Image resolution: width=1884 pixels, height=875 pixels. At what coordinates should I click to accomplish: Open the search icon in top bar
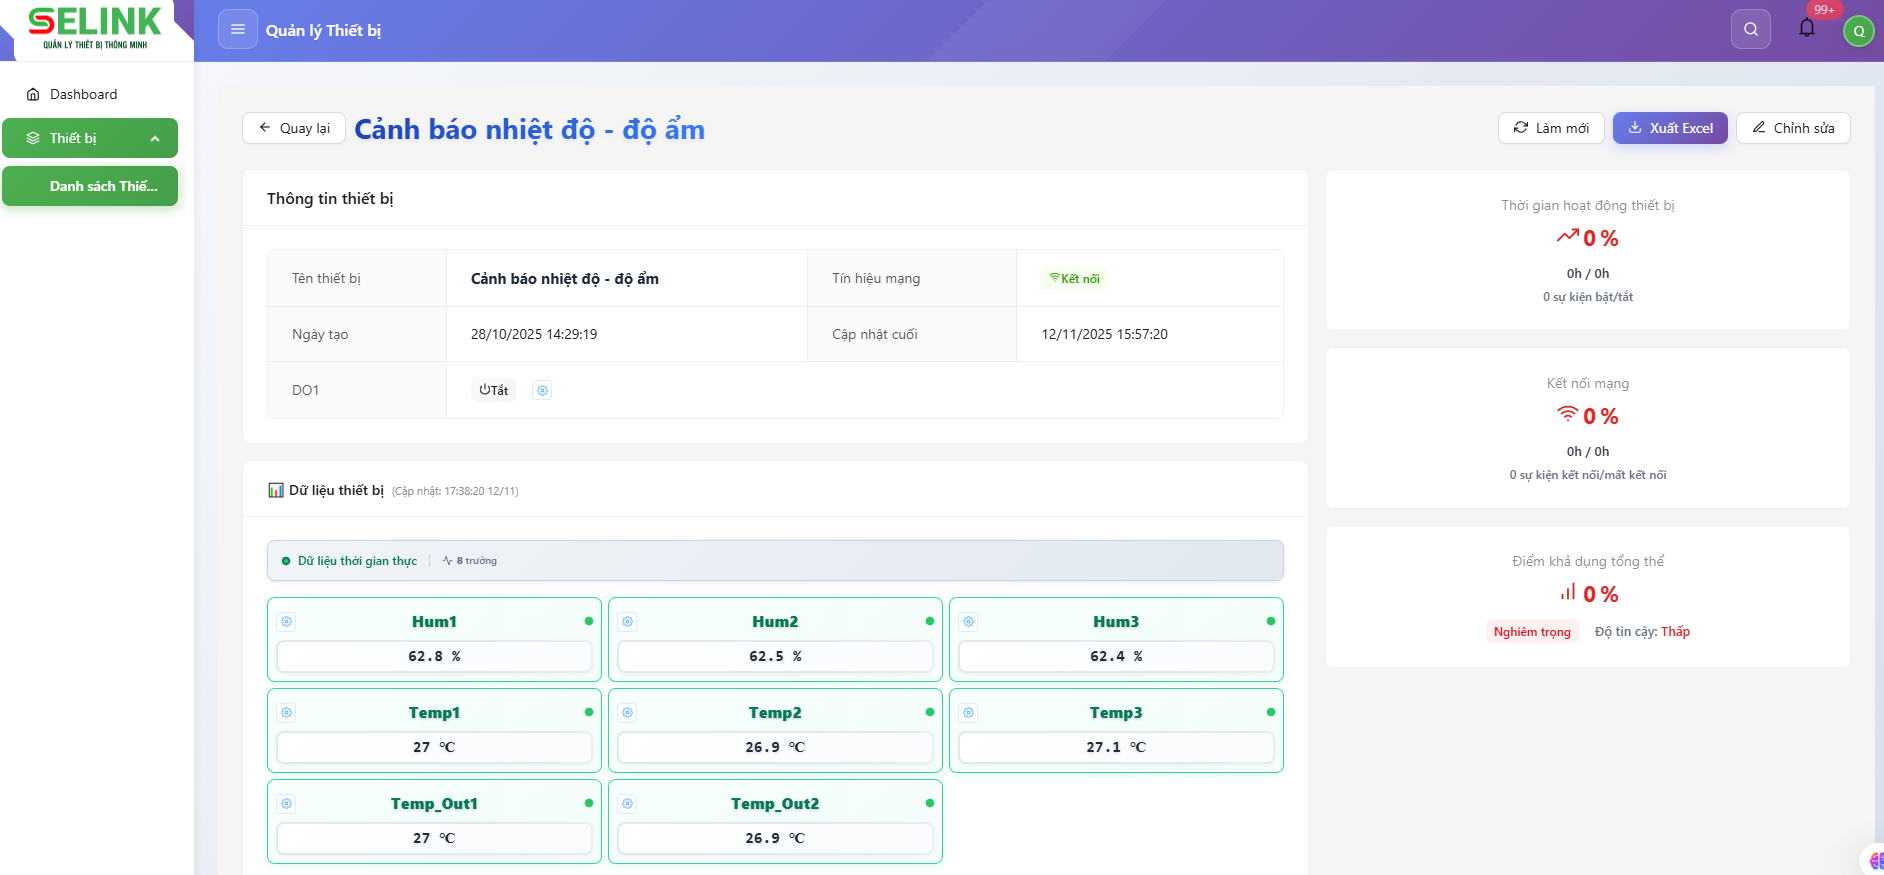tap(1750, 30)
